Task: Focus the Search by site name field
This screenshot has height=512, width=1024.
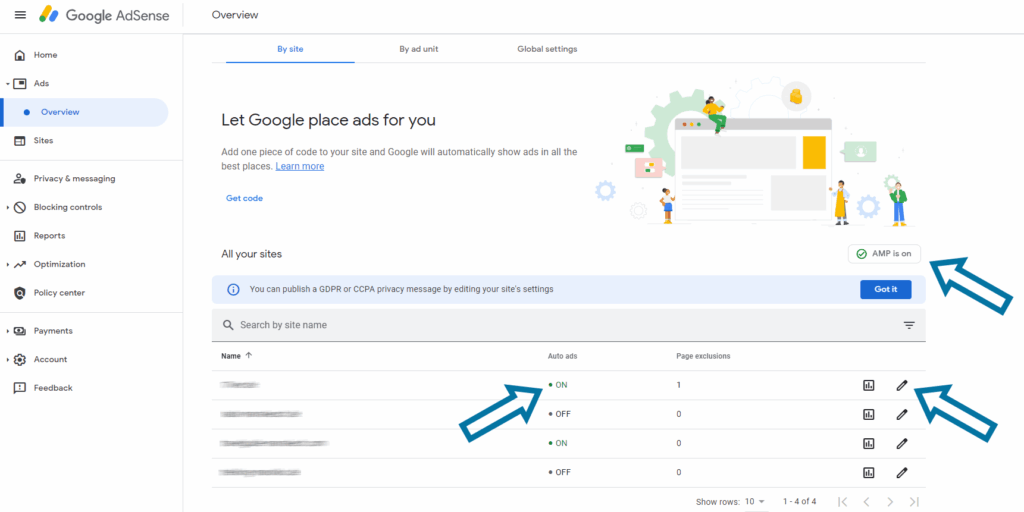Action: [568, 325]
